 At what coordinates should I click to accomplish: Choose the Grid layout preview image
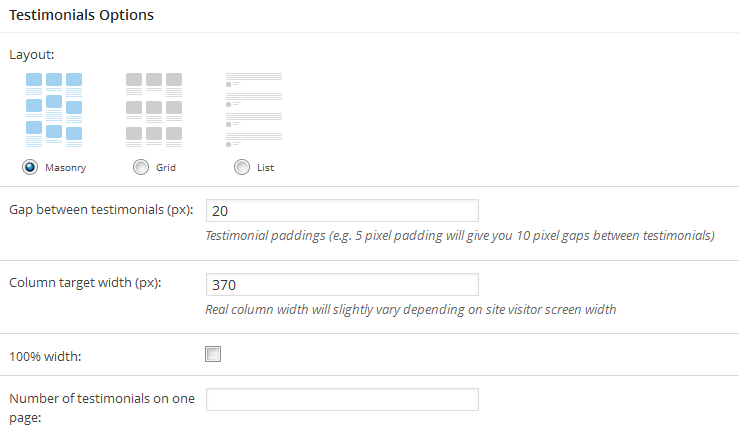point(153,110)
